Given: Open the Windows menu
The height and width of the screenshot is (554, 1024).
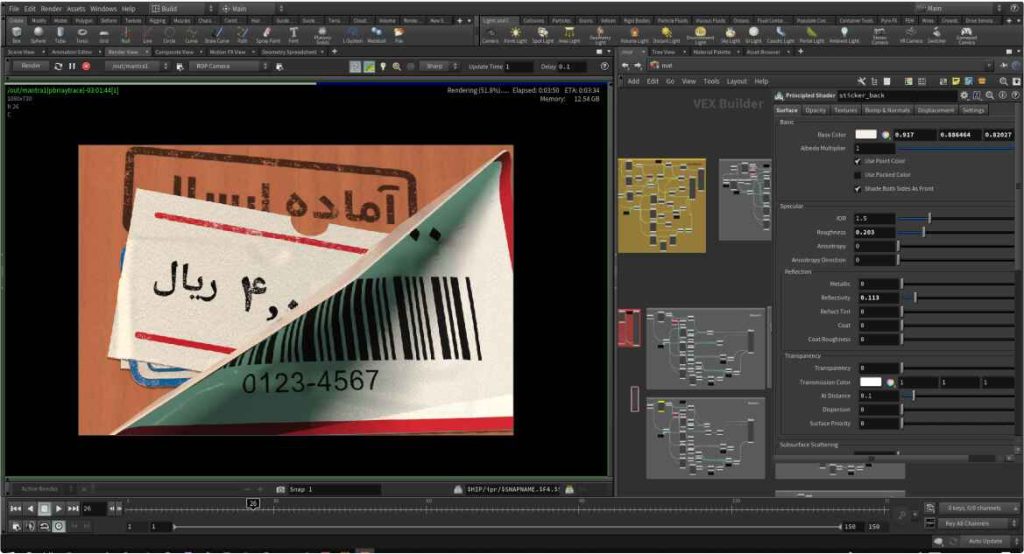Looking at the screenshot, I should pos(103,8).
